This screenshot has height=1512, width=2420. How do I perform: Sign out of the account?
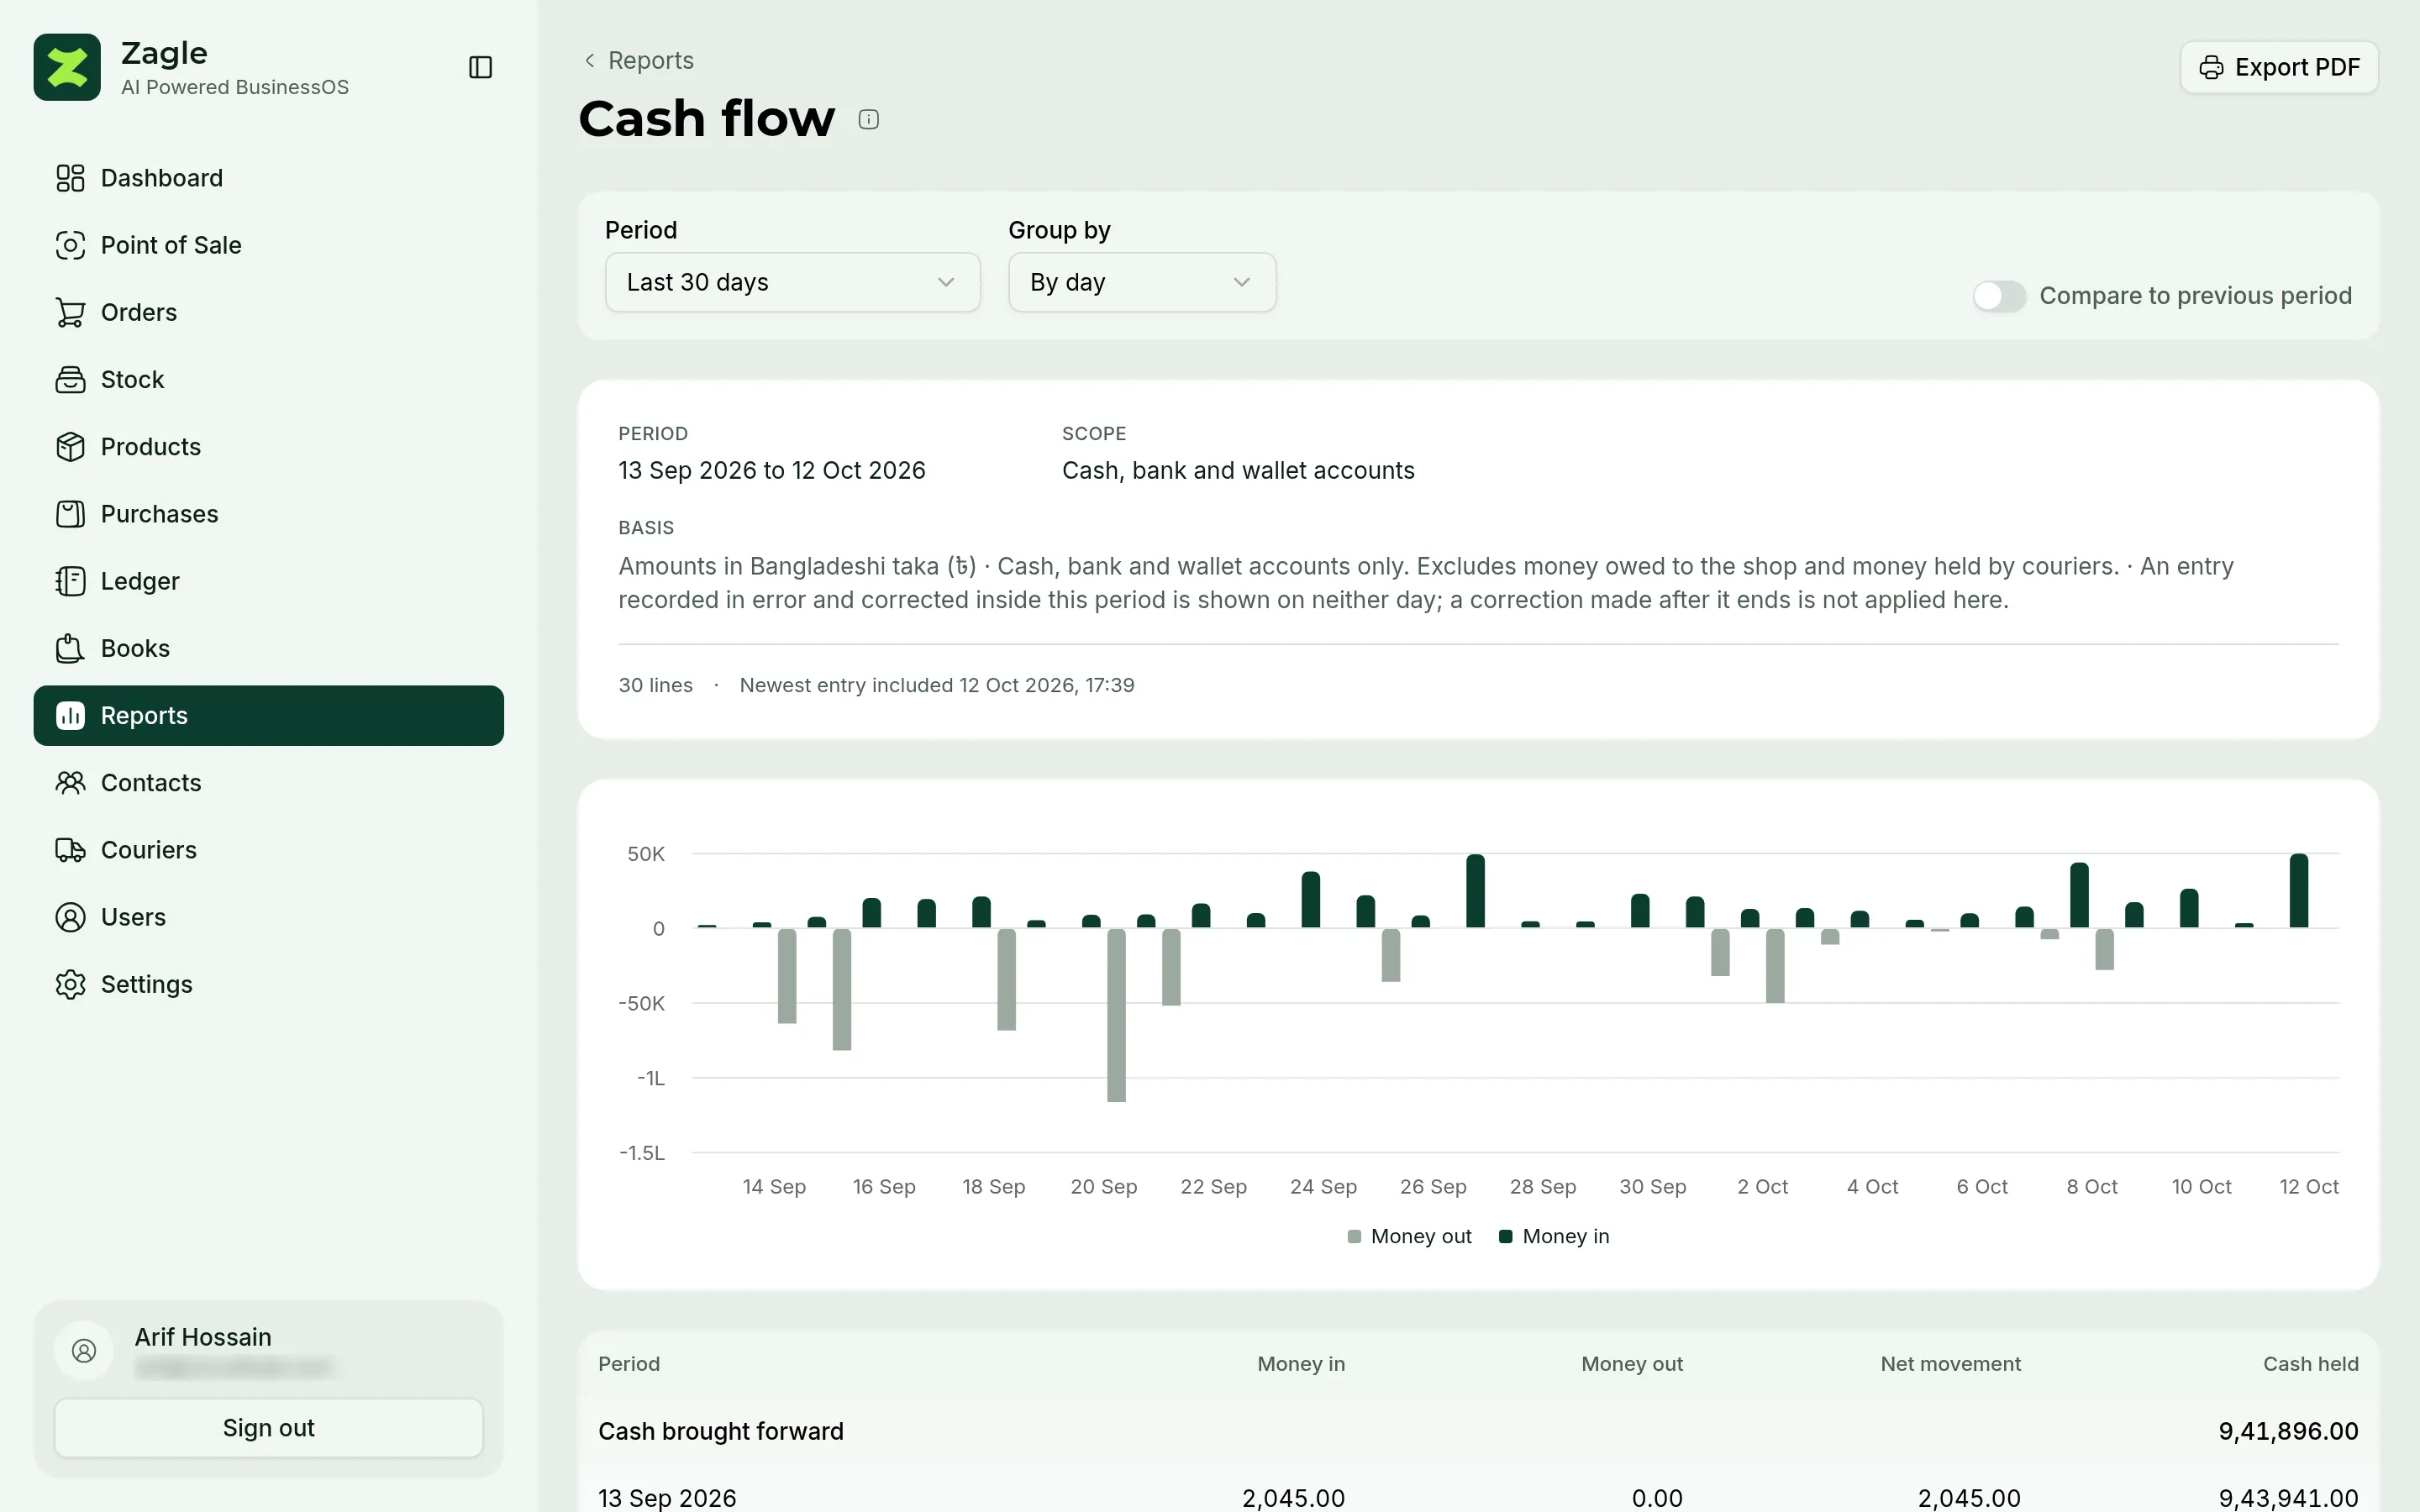click(268, 1427)
